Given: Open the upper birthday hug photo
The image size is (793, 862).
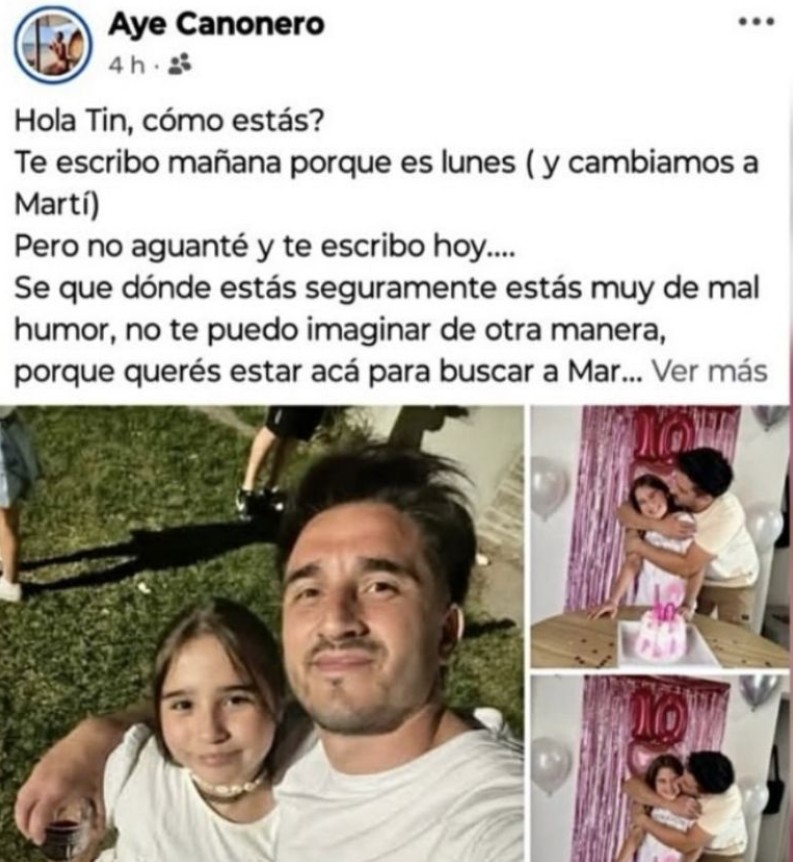Looking at the screenshot, I should pyautogui.click(x=660, y=537).
